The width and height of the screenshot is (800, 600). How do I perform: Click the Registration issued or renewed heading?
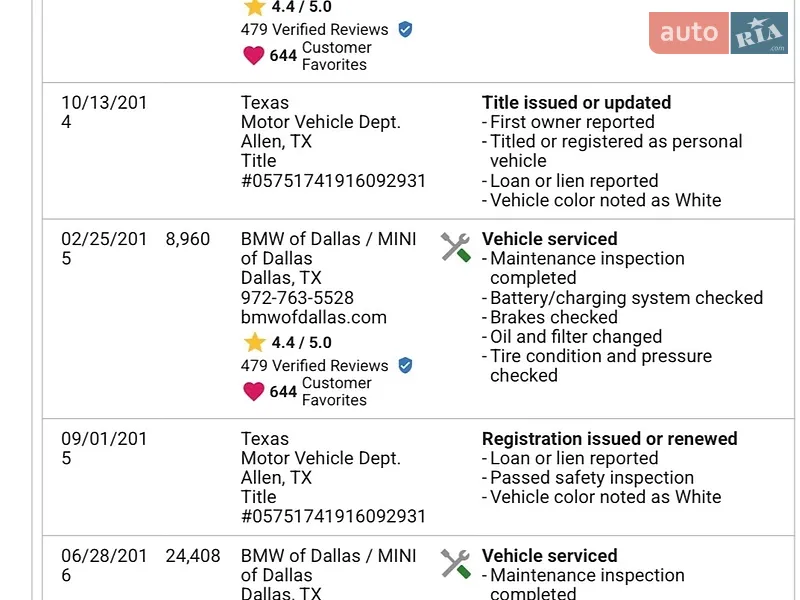click(610, 439)
